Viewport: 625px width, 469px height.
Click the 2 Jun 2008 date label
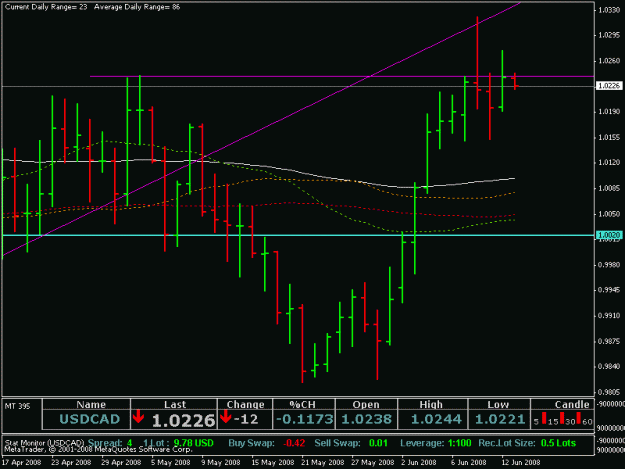point(419,463)
